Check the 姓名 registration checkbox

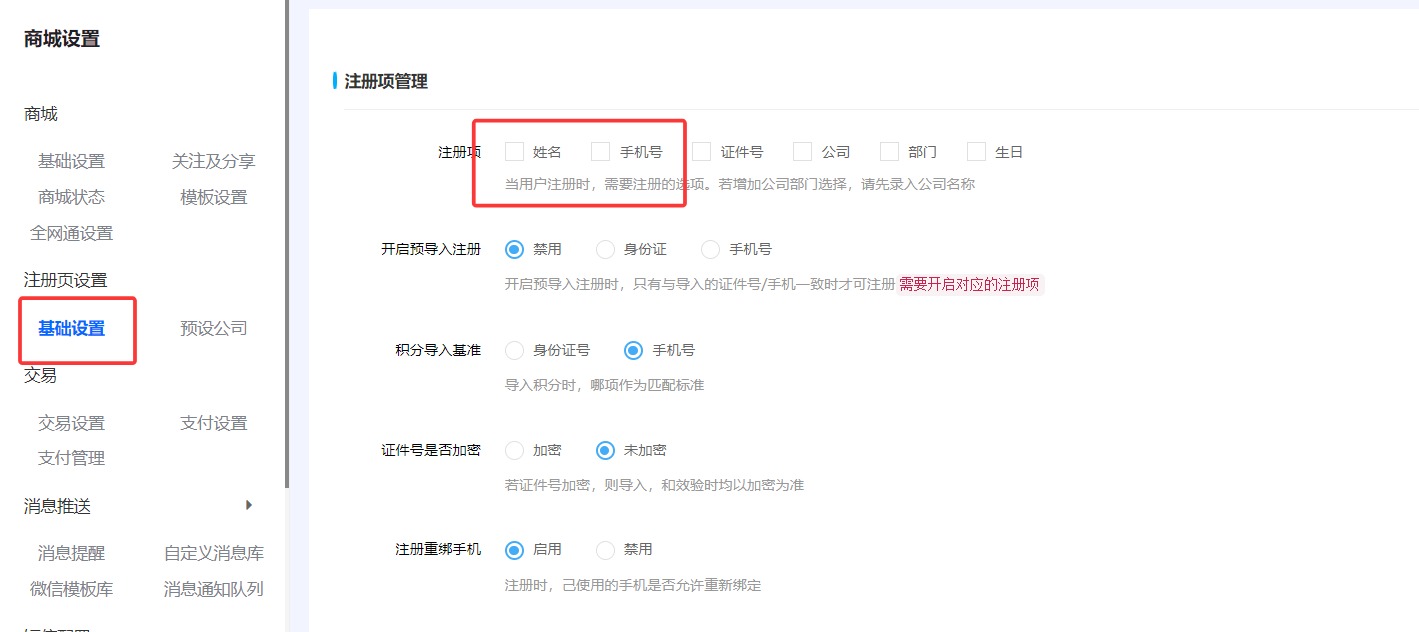click(515, 151)
